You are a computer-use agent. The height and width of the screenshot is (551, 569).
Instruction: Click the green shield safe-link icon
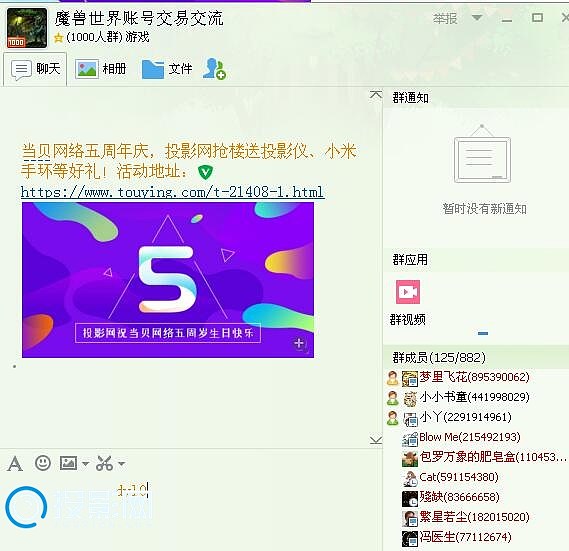click(205, 172)
